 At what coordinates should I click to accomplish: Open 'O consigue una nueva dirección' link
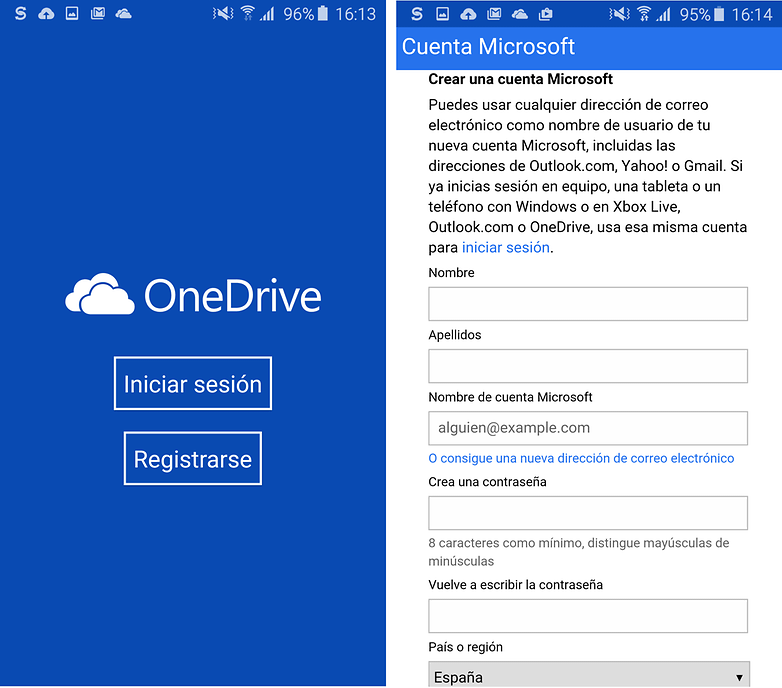click(581, 458)
